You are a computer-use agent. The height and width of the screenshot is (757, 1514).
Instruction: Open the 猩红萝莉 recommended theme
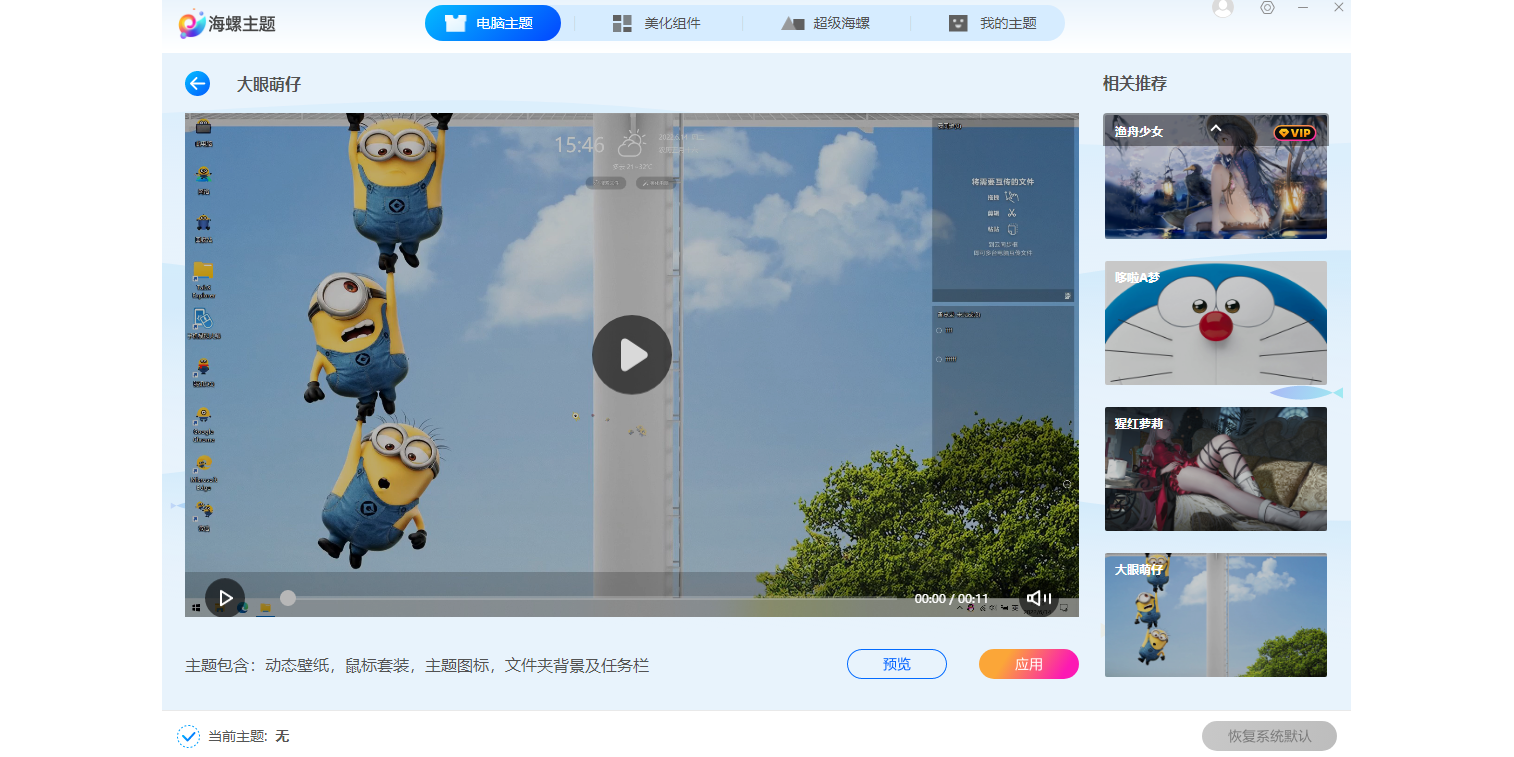[1215, 468]
